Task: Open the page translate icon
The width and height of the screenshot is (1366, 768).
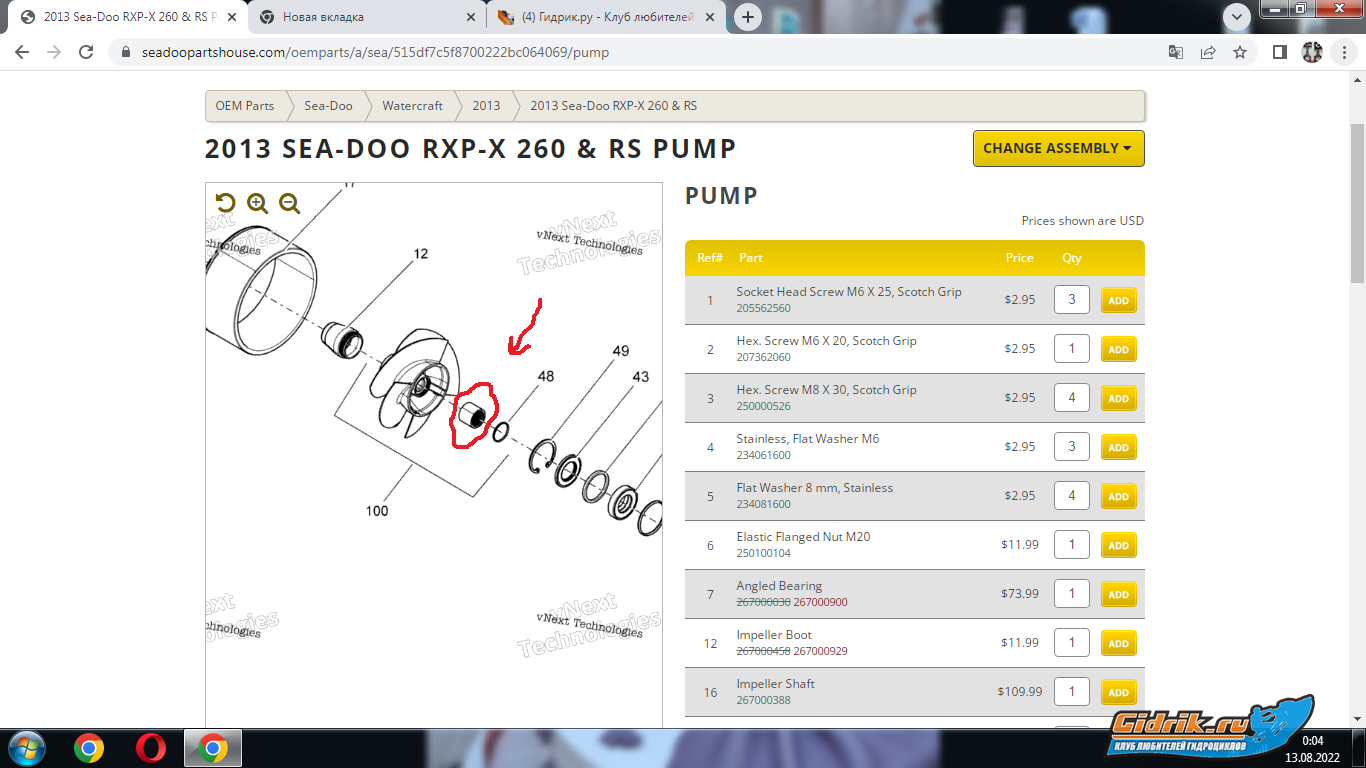Action: (x=1176, y=52)
